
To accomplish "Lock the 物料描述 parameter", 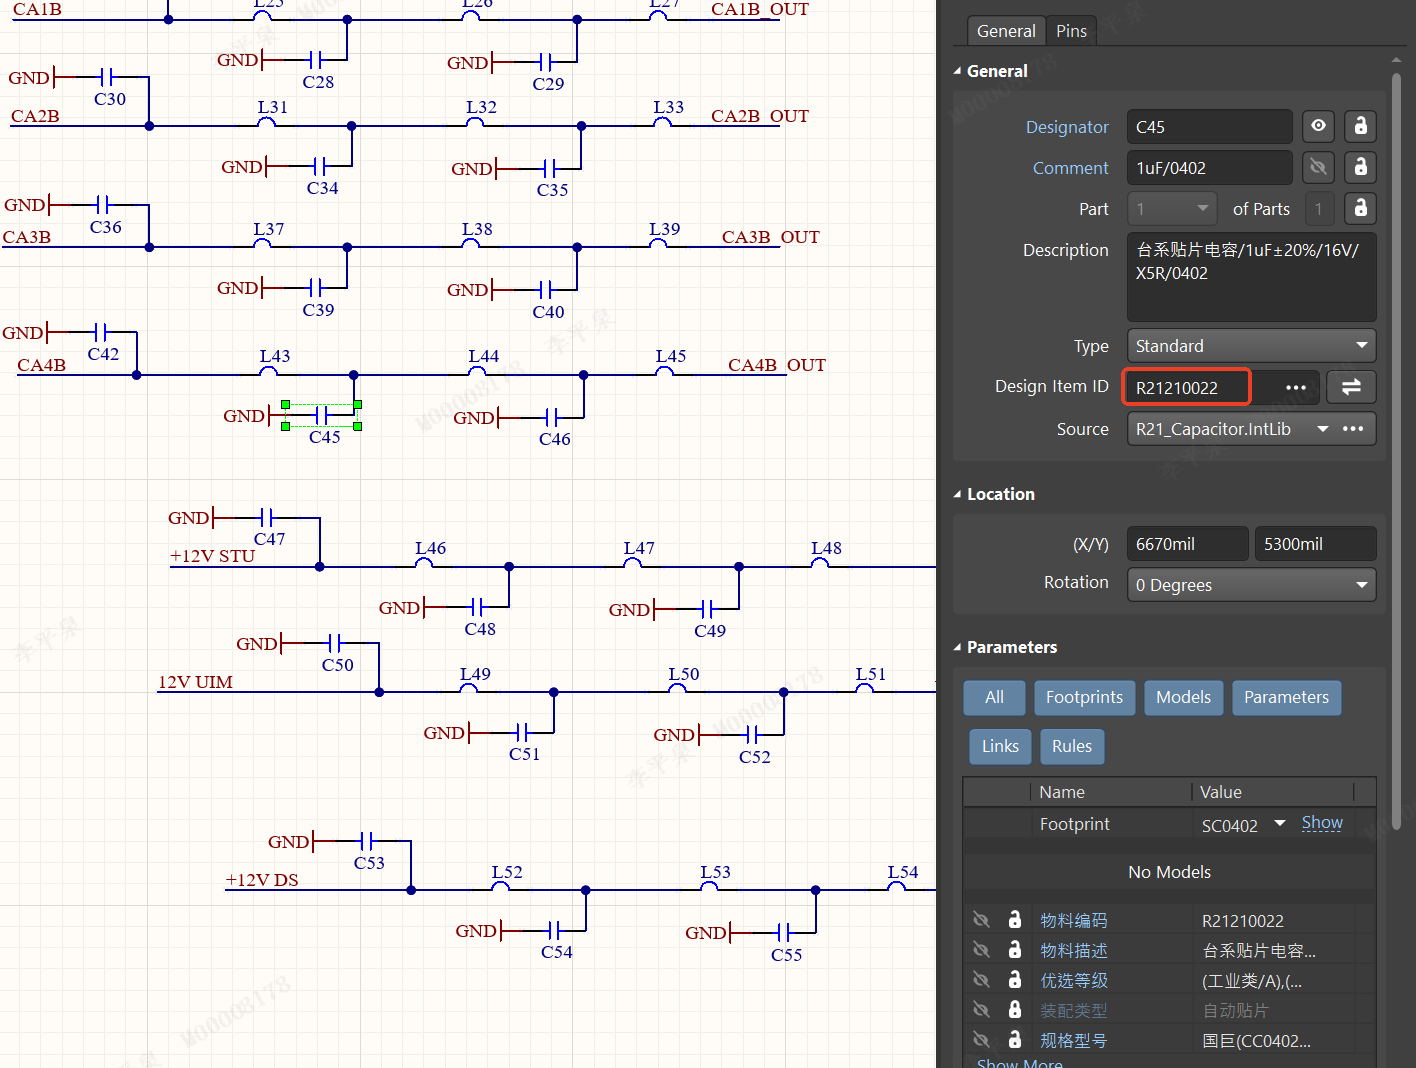I will 1015,950.
